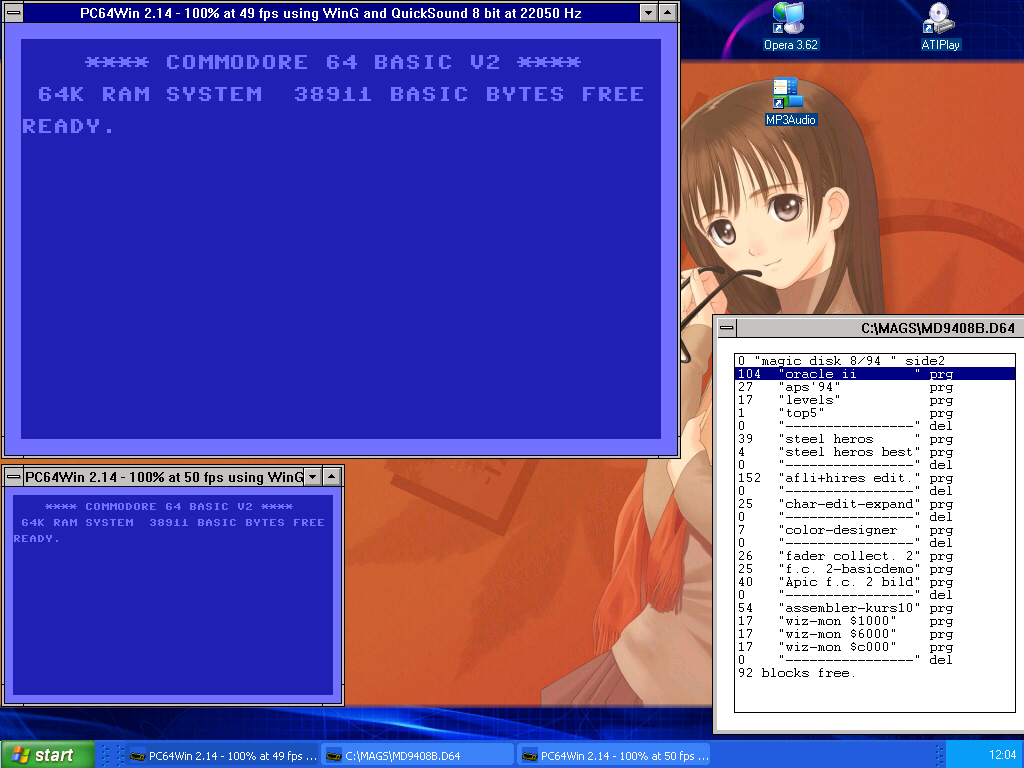This screenshot has width=1024, height=768.
Task: Select the "oracle ii" program entry
Action: [x=875, y=374]
